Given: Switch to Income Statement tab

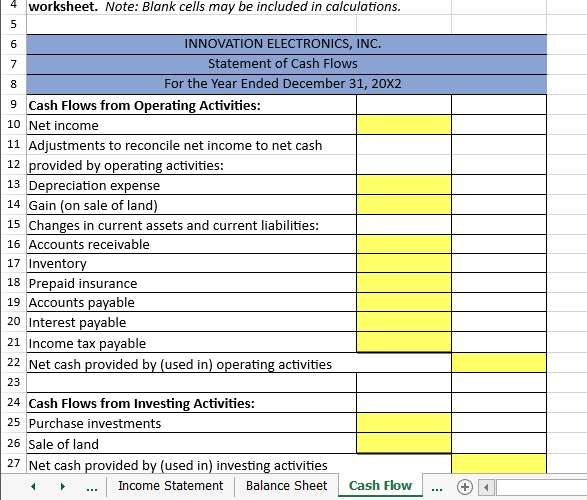Looking at the screenshot, I should (x=170, y=486).
